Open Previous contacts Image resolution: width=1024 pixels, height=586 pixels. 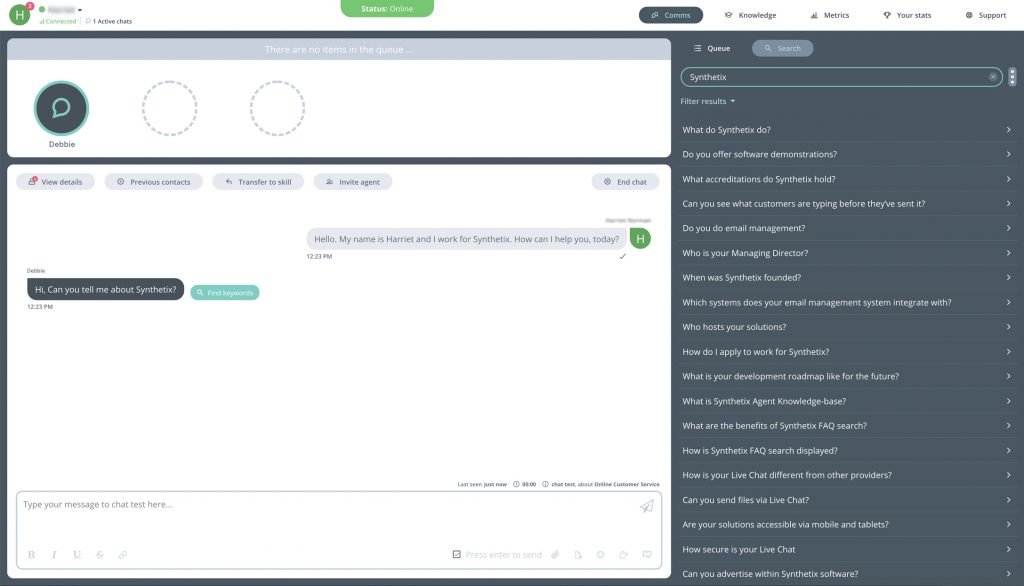pos(153,182)
